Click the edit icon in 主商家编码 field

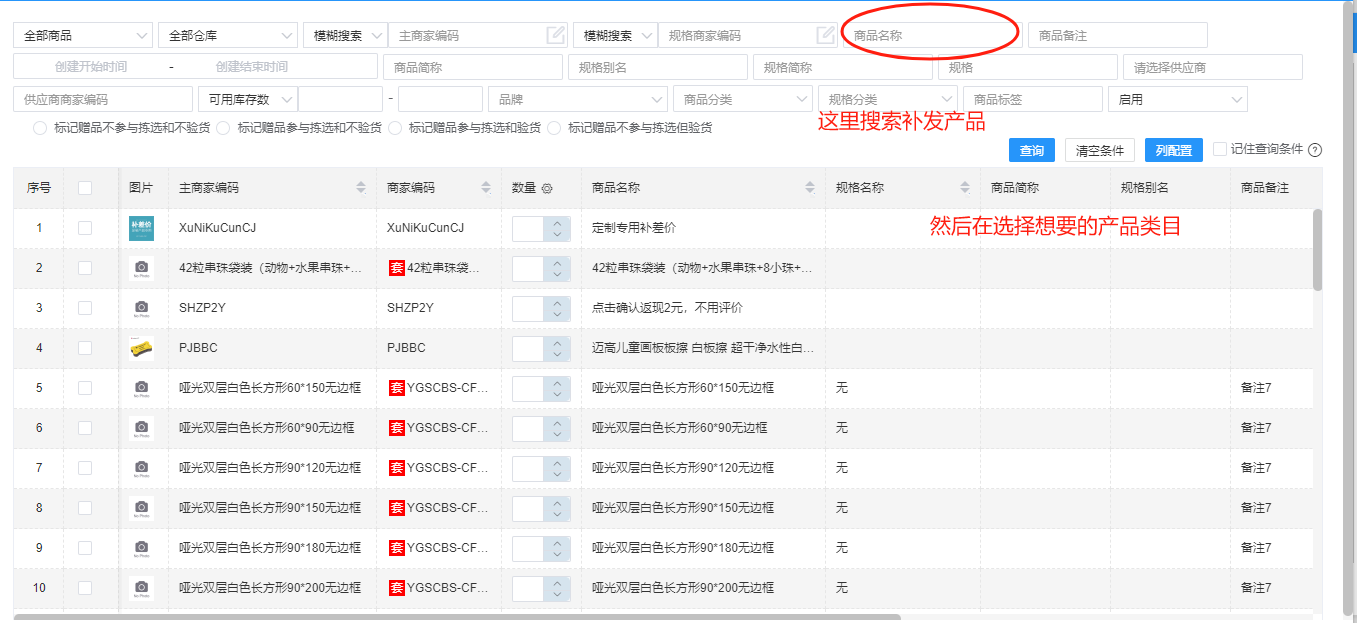tap(556, 36)
